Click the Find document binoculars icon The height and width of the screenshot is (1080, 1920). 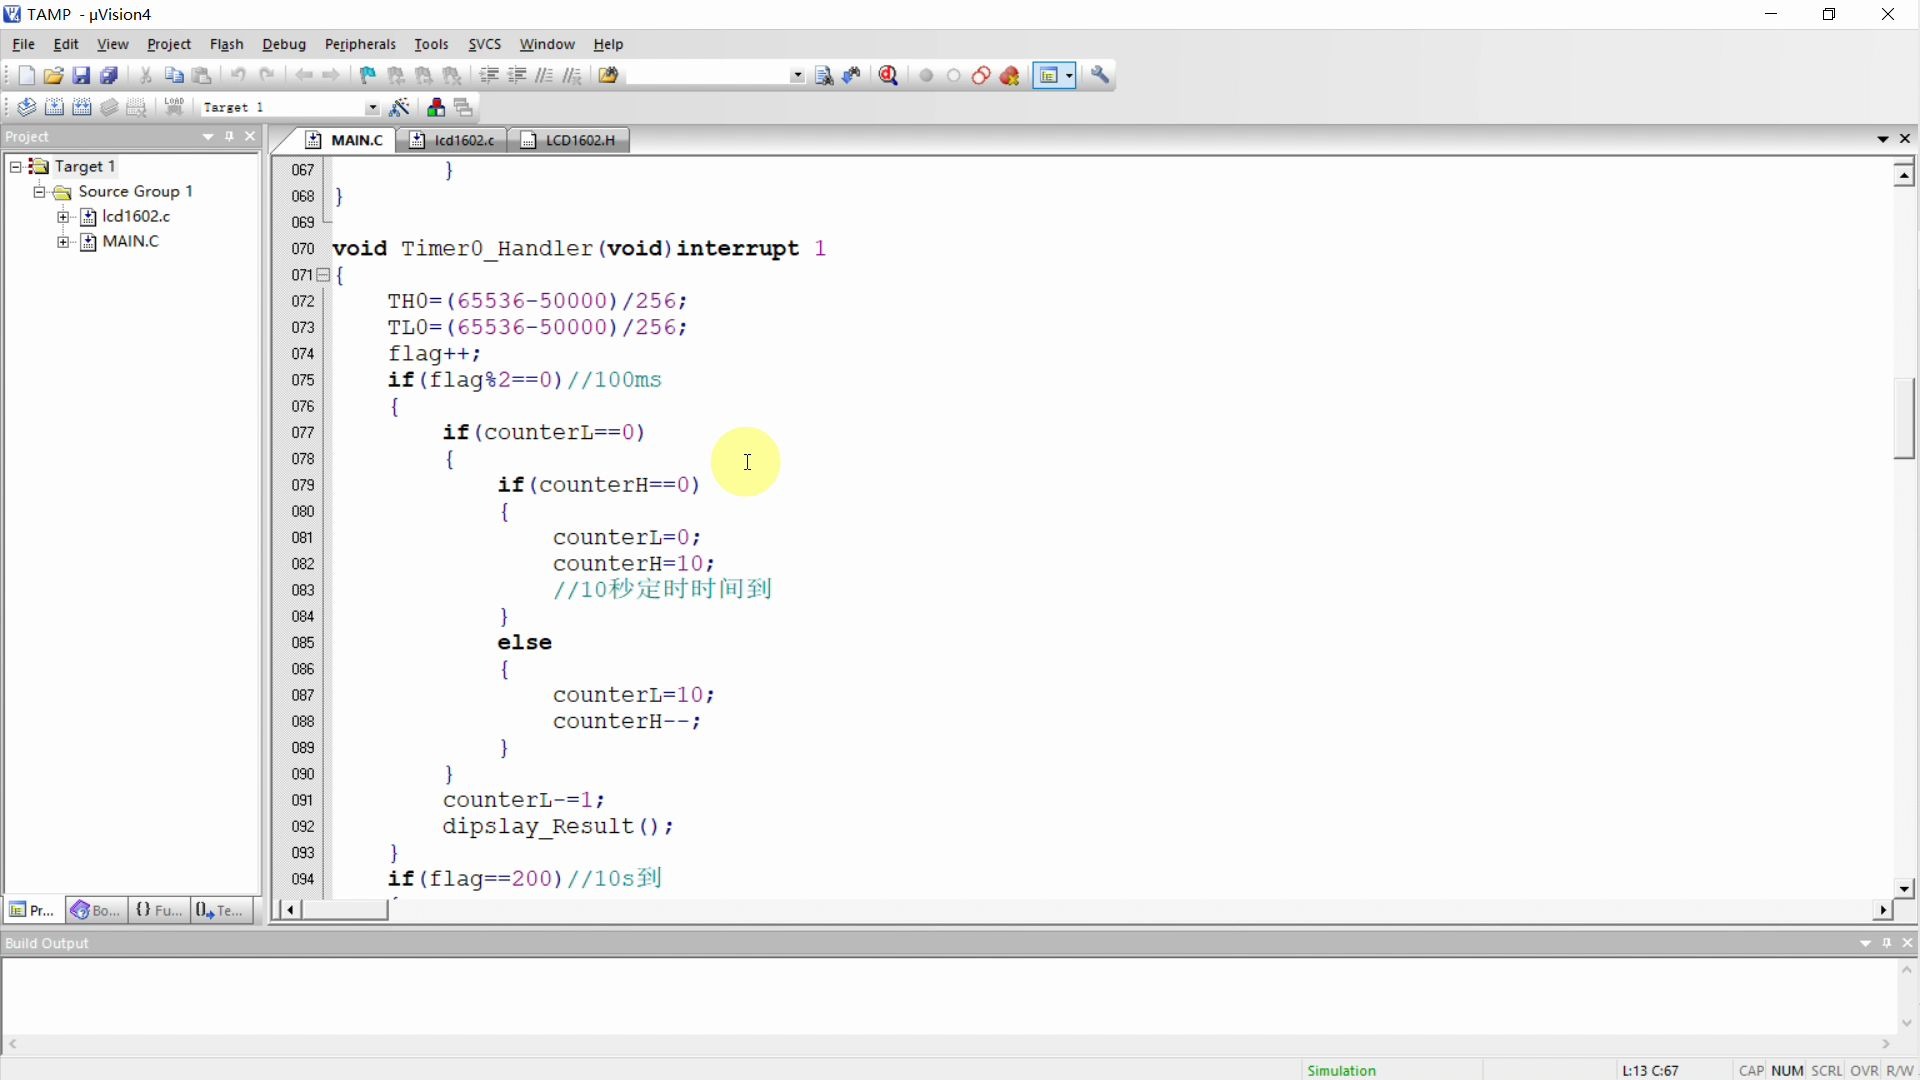click(824, 76)
